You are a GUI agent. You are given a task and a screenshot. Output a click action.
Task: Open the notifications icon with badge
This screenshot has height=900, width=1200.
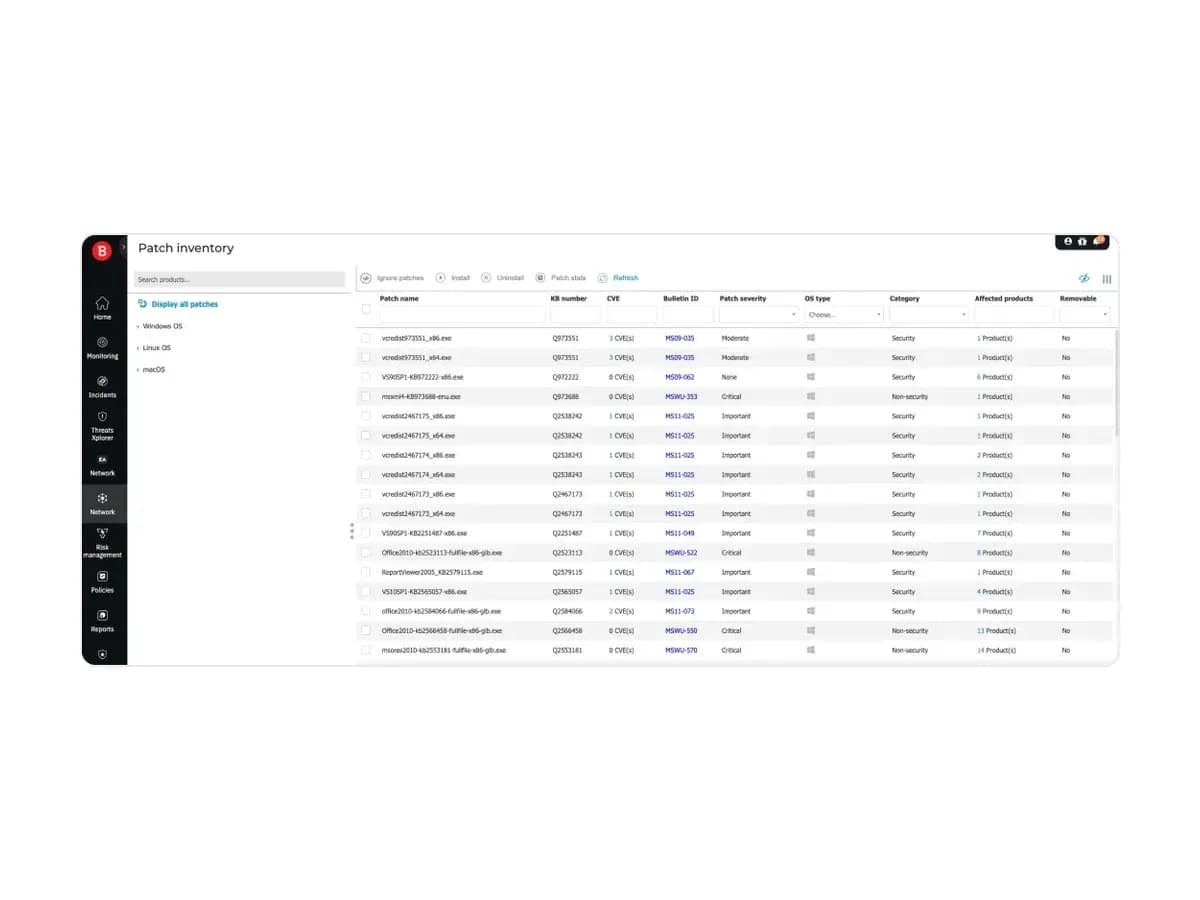point(1098,241)
